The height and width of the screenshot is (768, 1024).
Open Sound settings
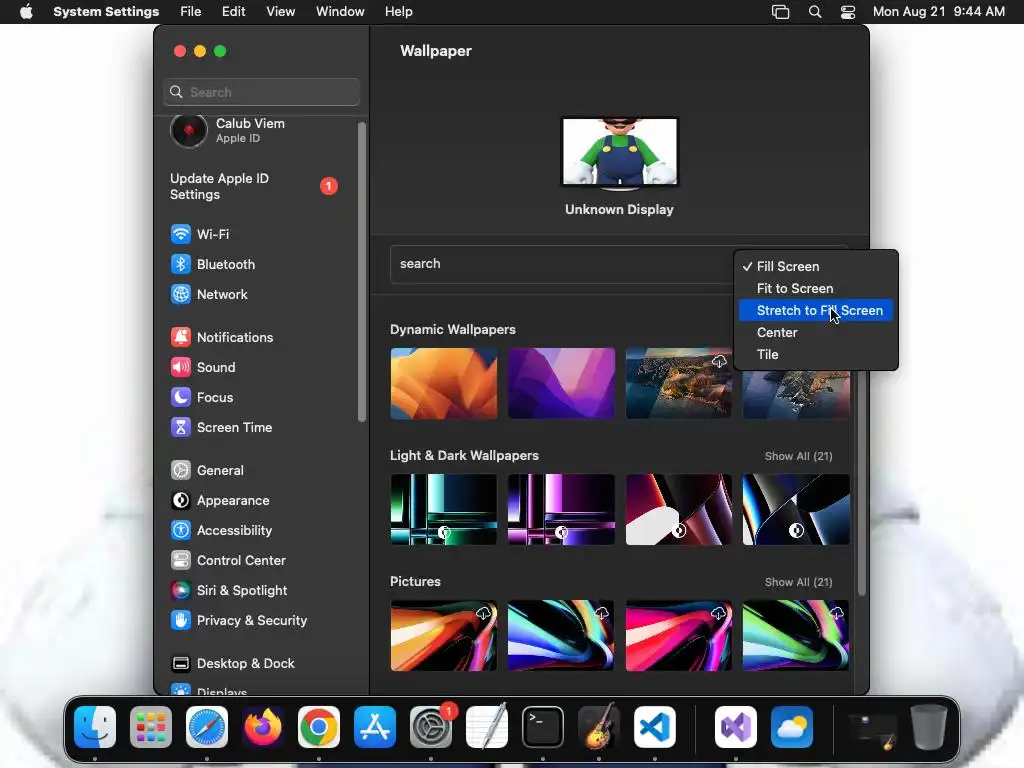[x=203, y=367]
